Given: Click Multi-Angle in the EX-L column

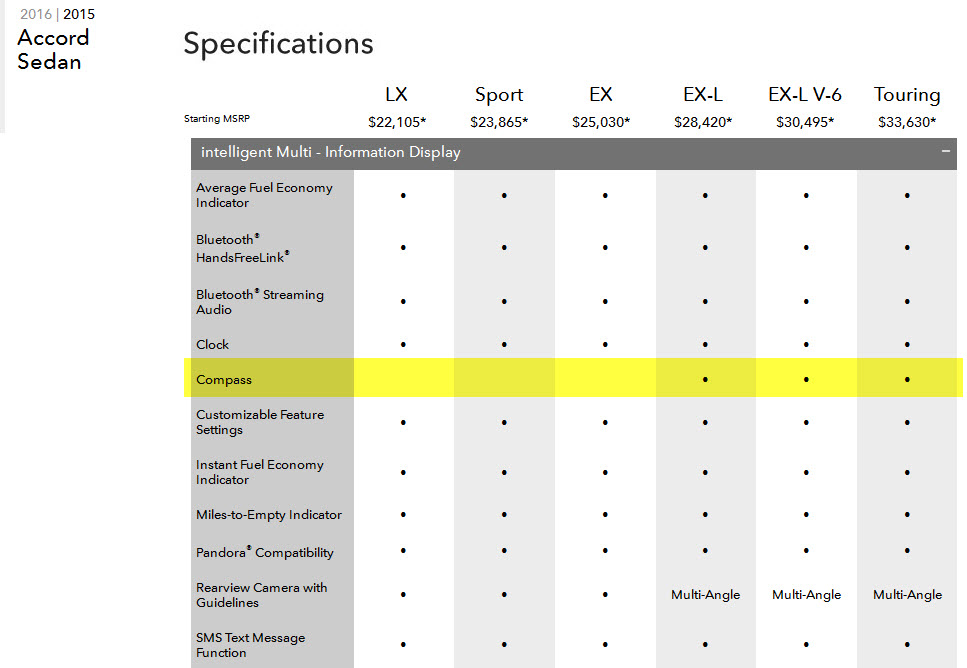Looking at the screenshot, I should [705, 595].
